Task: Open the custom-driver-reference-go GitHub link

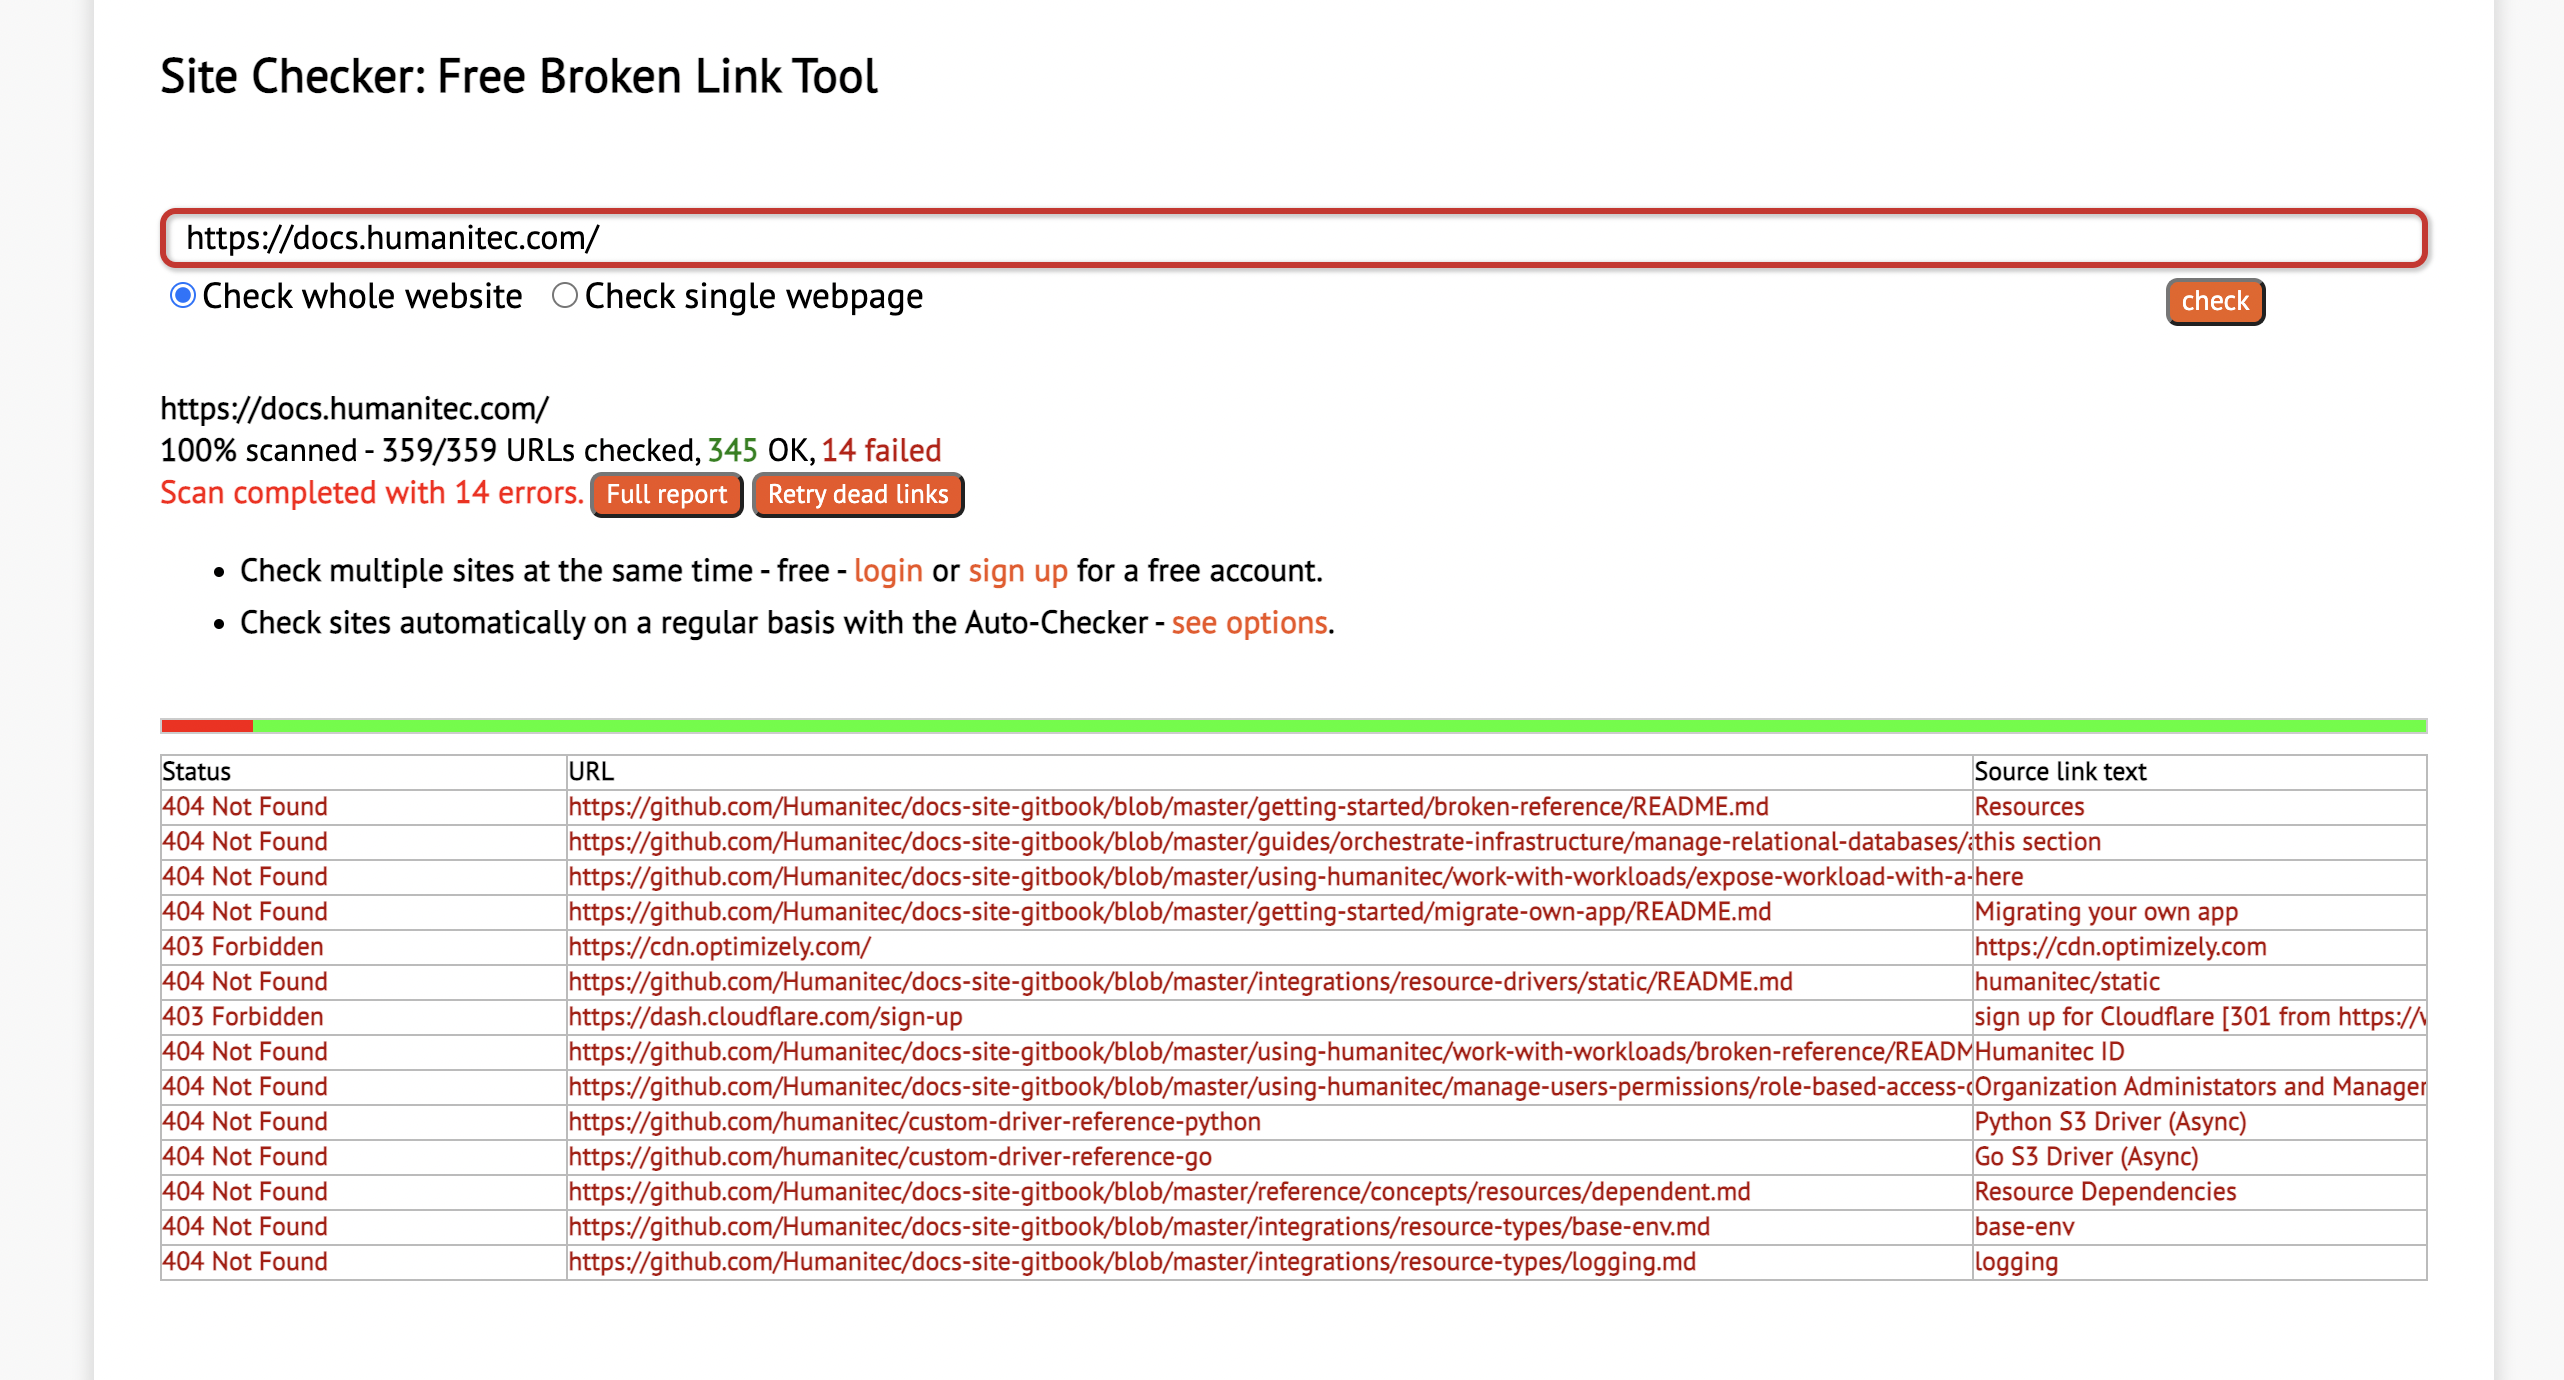Action: pyautogui.click(x=890, y=1156)
